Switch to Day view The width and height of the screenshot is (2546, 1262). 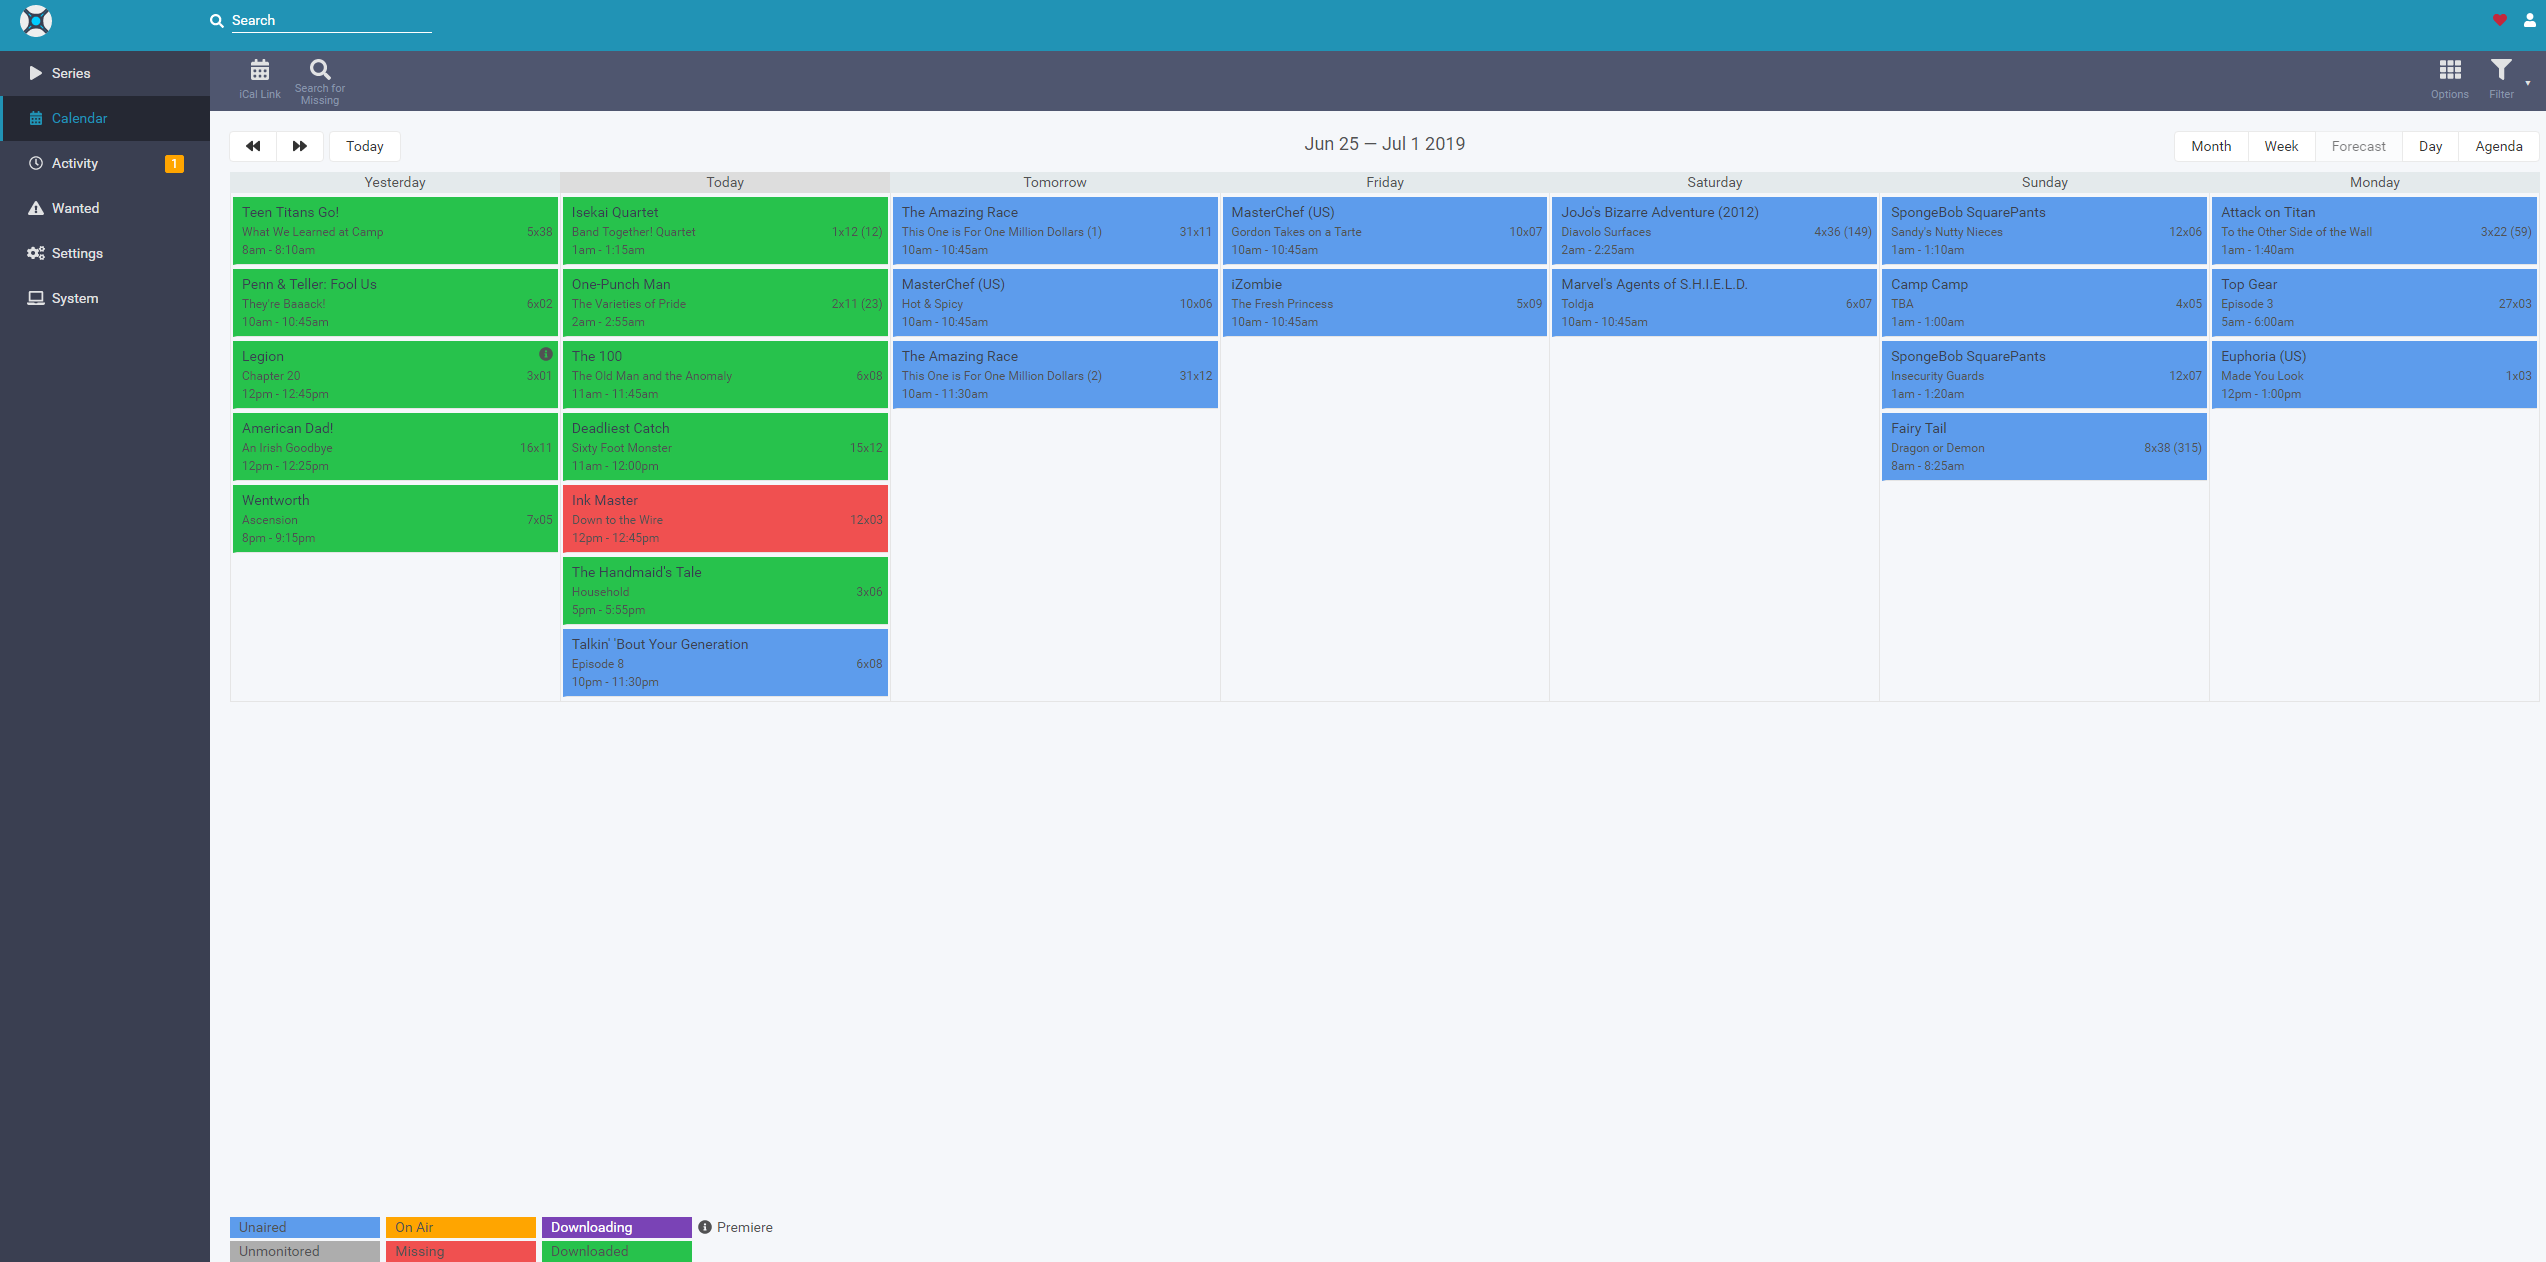[2430, 146]
